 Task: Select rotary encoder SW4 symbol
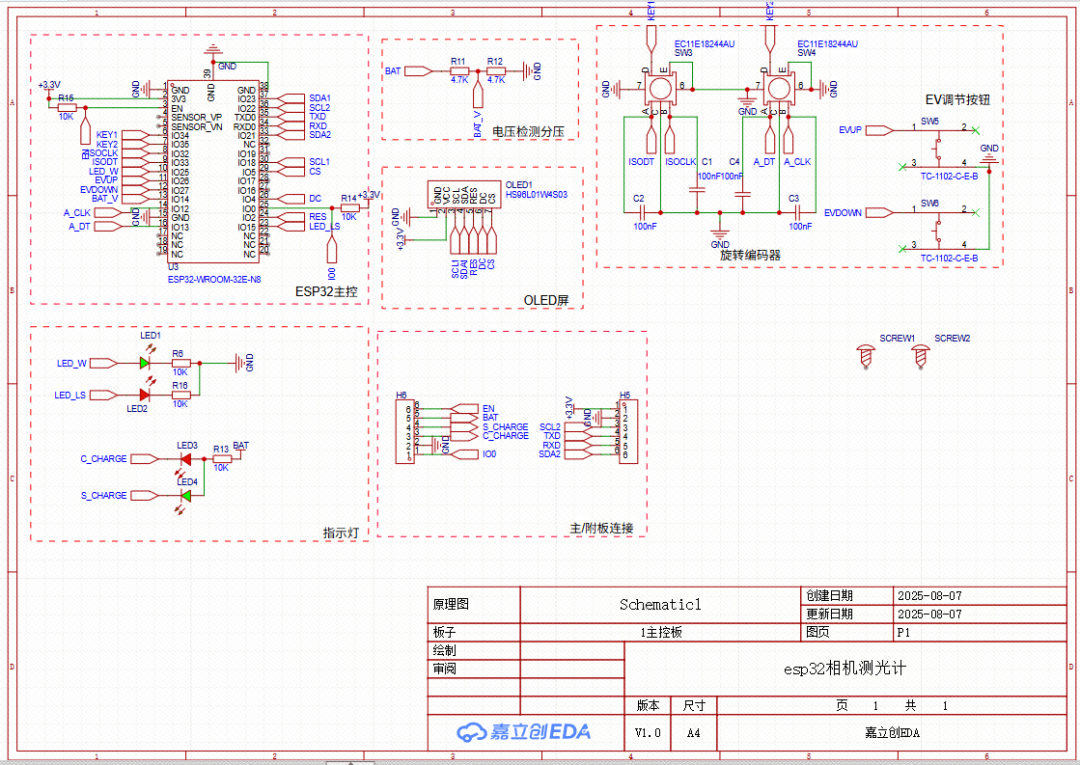coord(777,88)
